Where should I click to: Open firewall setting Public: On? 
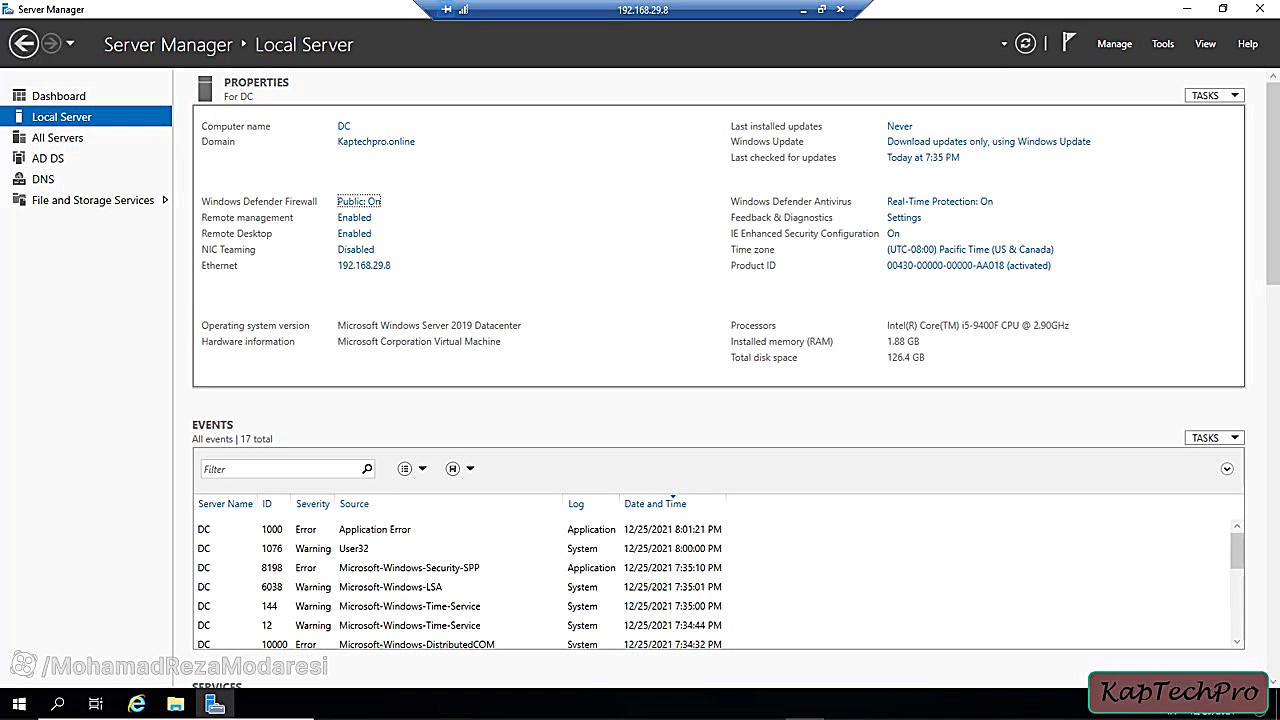coord(359,201)
